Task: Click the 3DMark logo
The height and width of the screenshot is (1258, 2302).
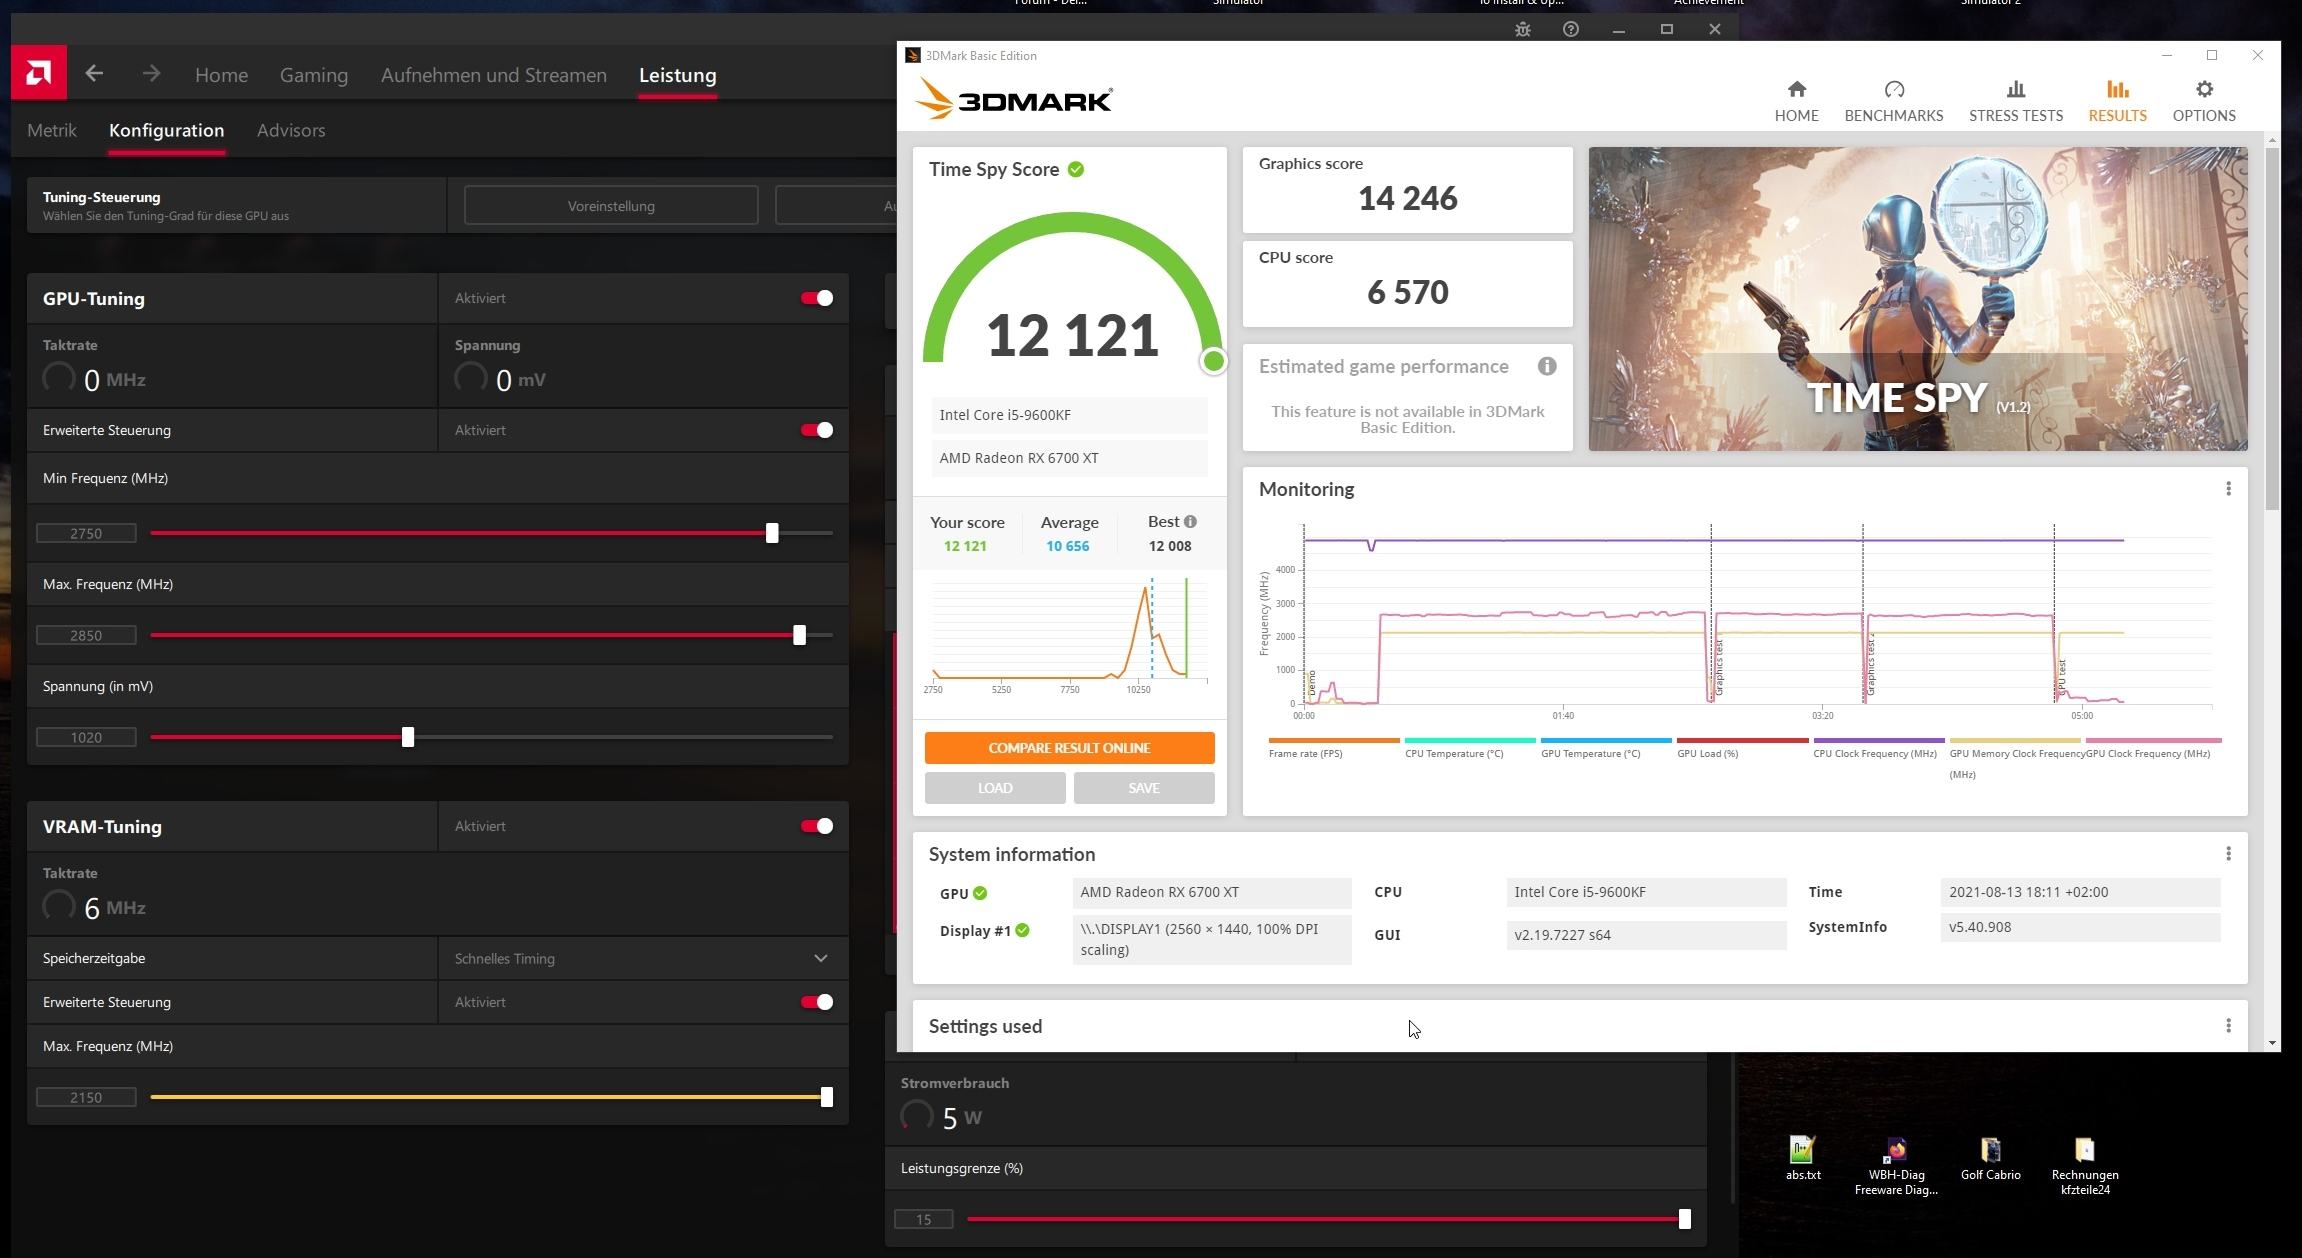Action: point(1014,100)
